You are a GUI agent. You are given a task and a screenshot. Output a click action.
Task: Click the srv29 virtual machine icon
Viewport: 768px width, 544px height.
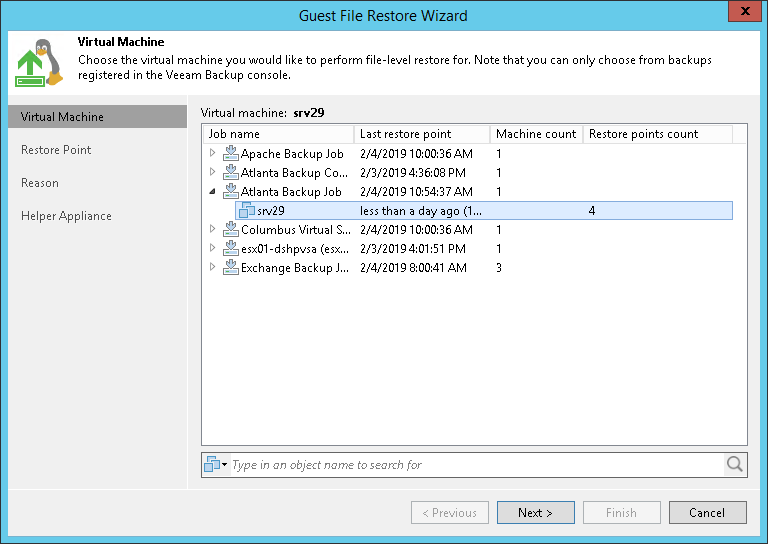pyautogui.click(x=247, y=211)
